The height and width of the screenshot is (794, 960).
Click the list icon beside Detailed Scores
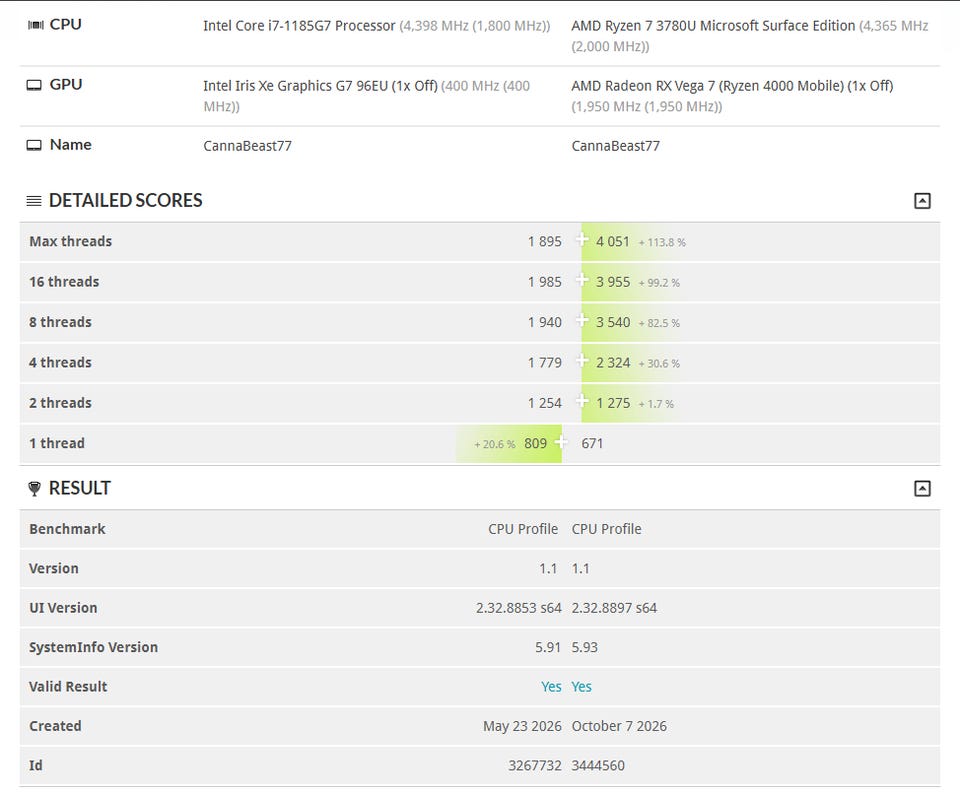[x=34, y=201]
